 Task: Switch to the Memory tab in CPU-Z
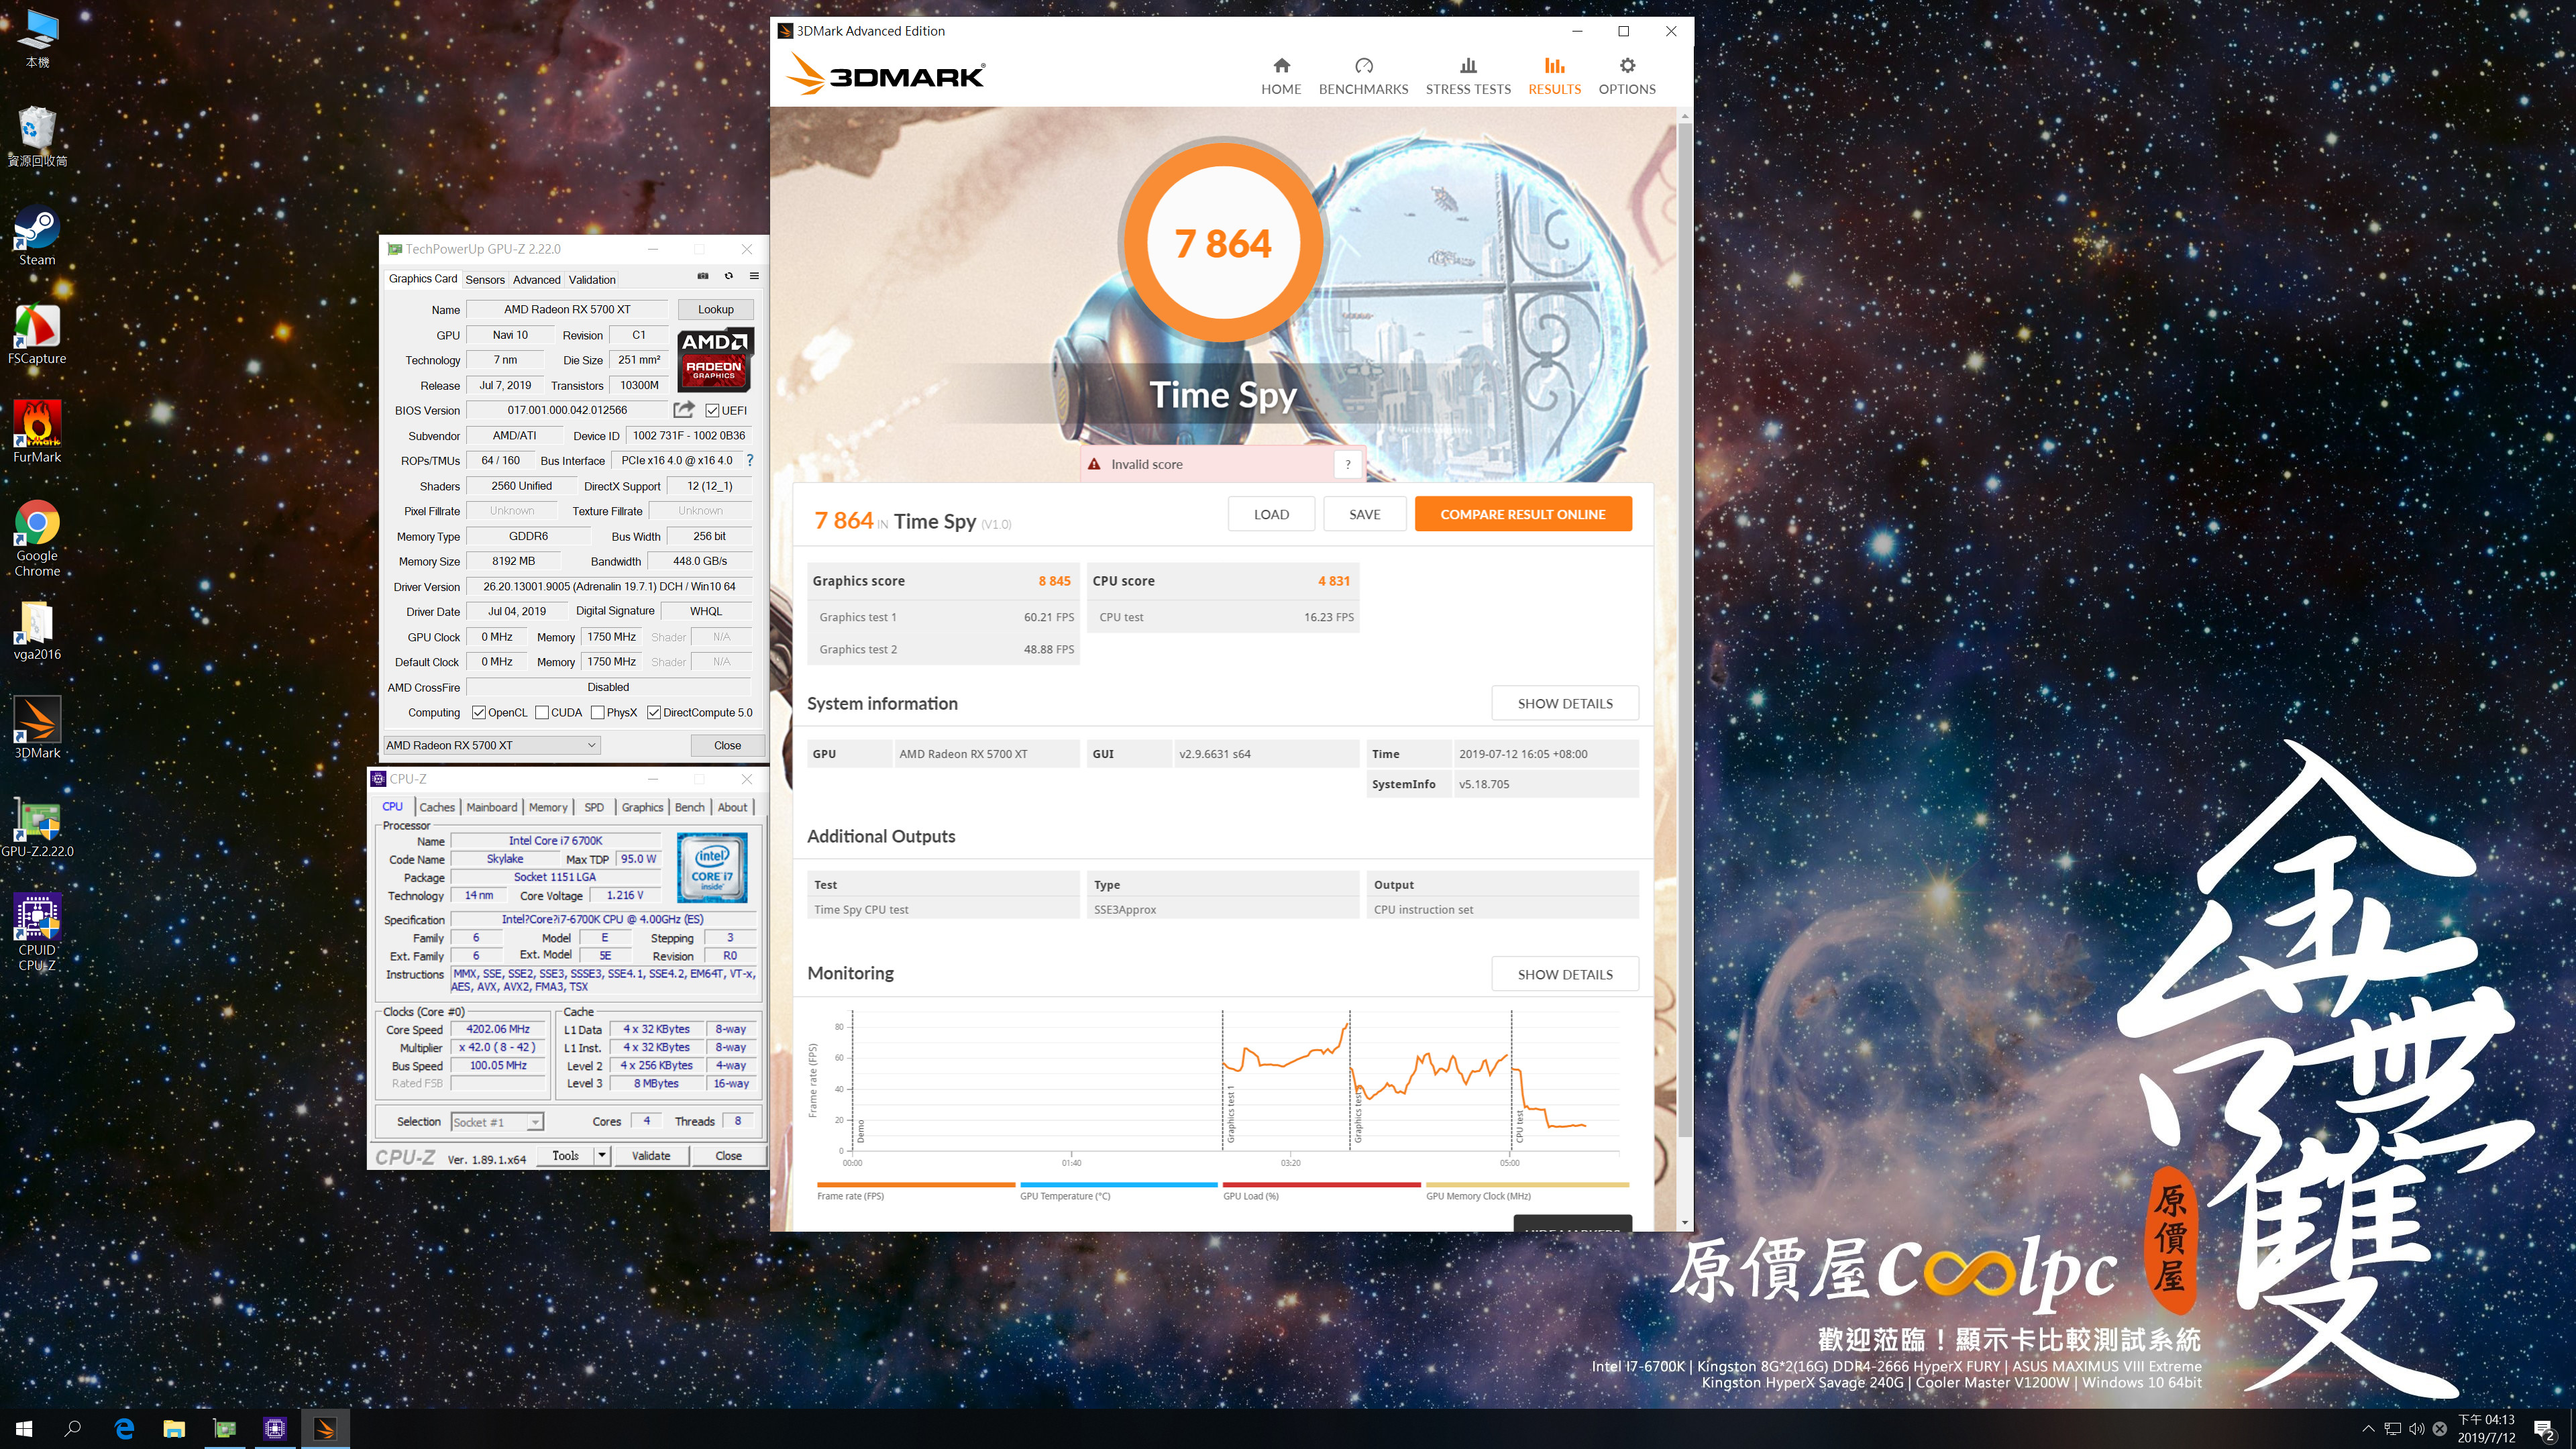point(548,807)
